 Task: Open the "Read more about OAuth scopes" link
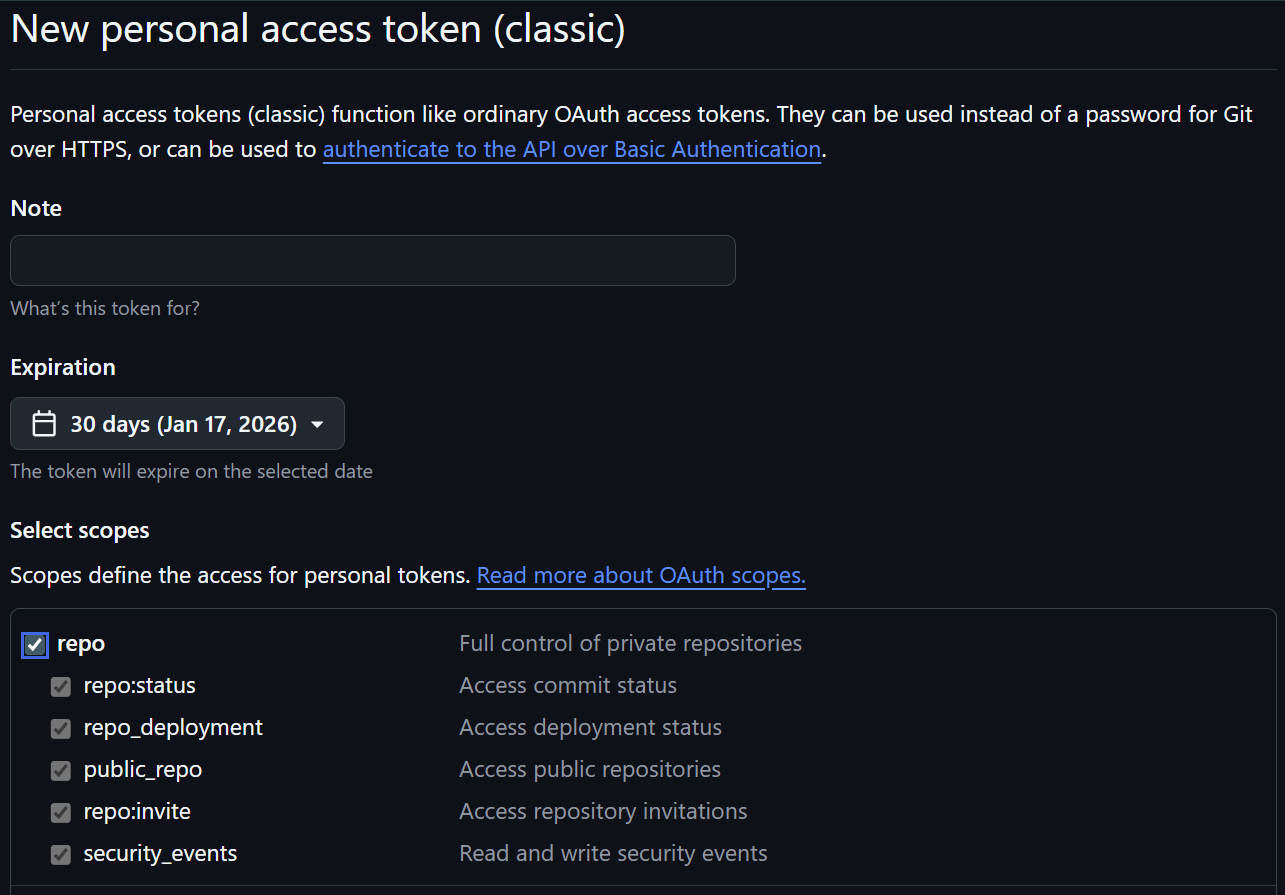(x=641, y=575)
